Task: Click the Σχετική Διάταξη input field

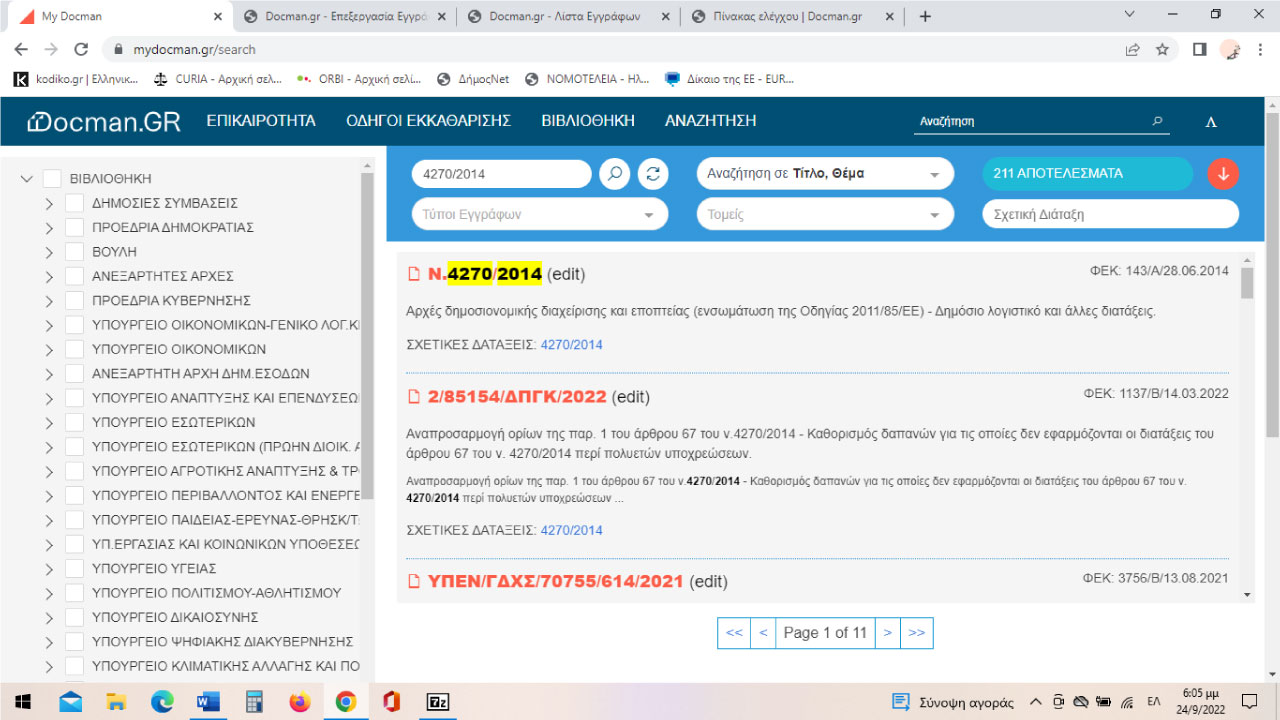Action: [1110, 214]
